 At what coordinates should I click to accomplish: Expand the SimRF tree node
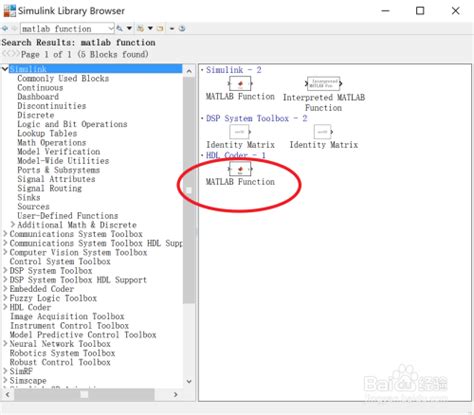[x=5, y=371]
